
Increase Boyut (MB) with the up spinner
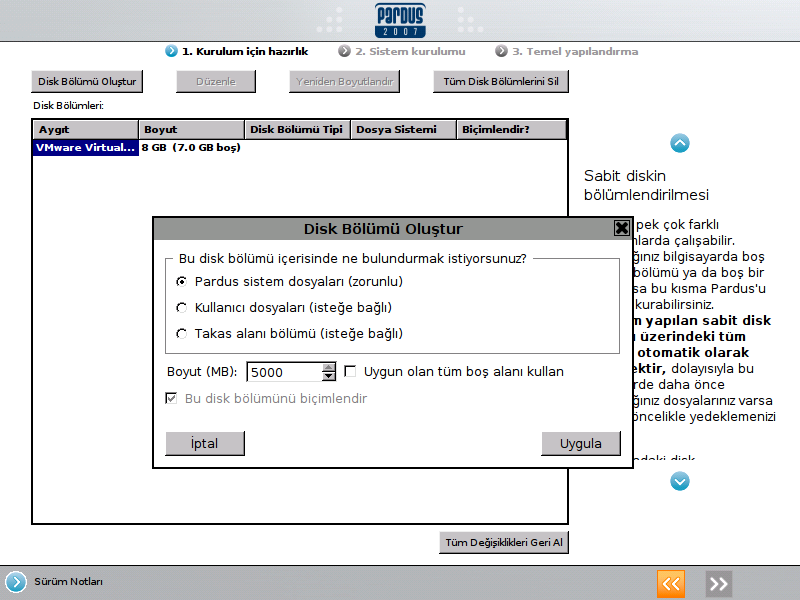click(329, 367)
